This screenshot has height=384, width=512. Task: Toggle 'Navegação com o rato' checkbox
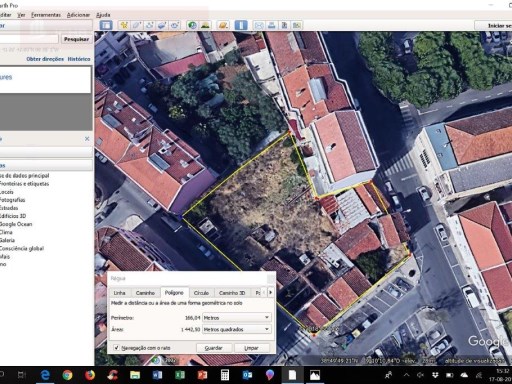[116, 348]
